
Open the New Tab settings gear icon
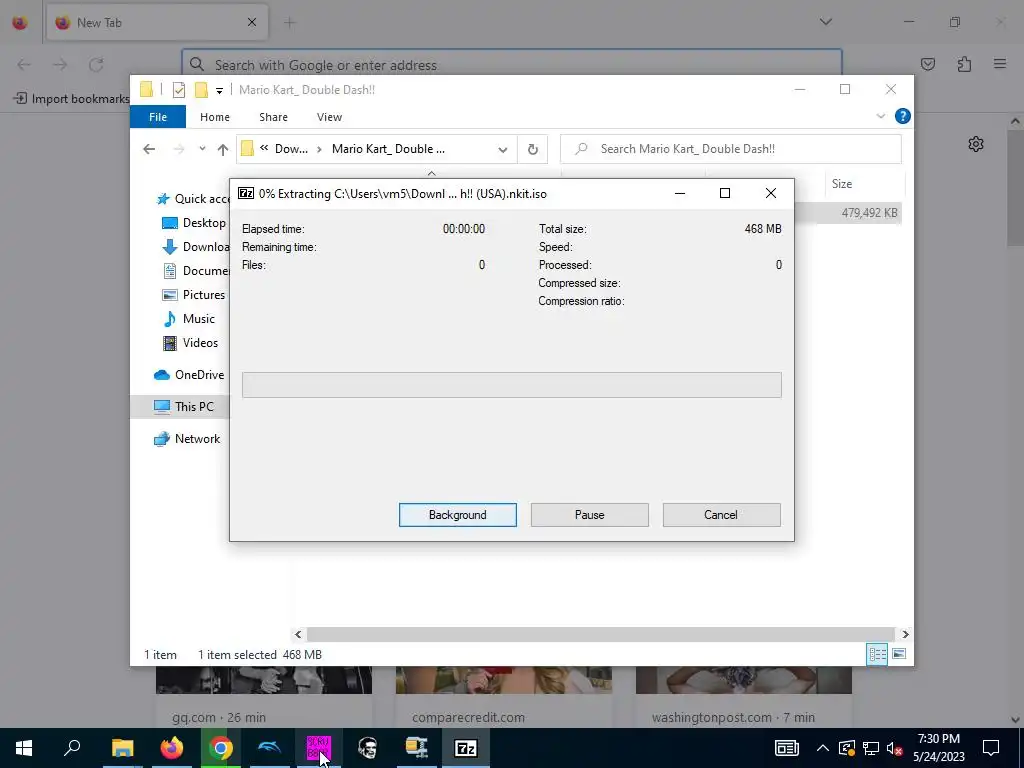(976, 144)
